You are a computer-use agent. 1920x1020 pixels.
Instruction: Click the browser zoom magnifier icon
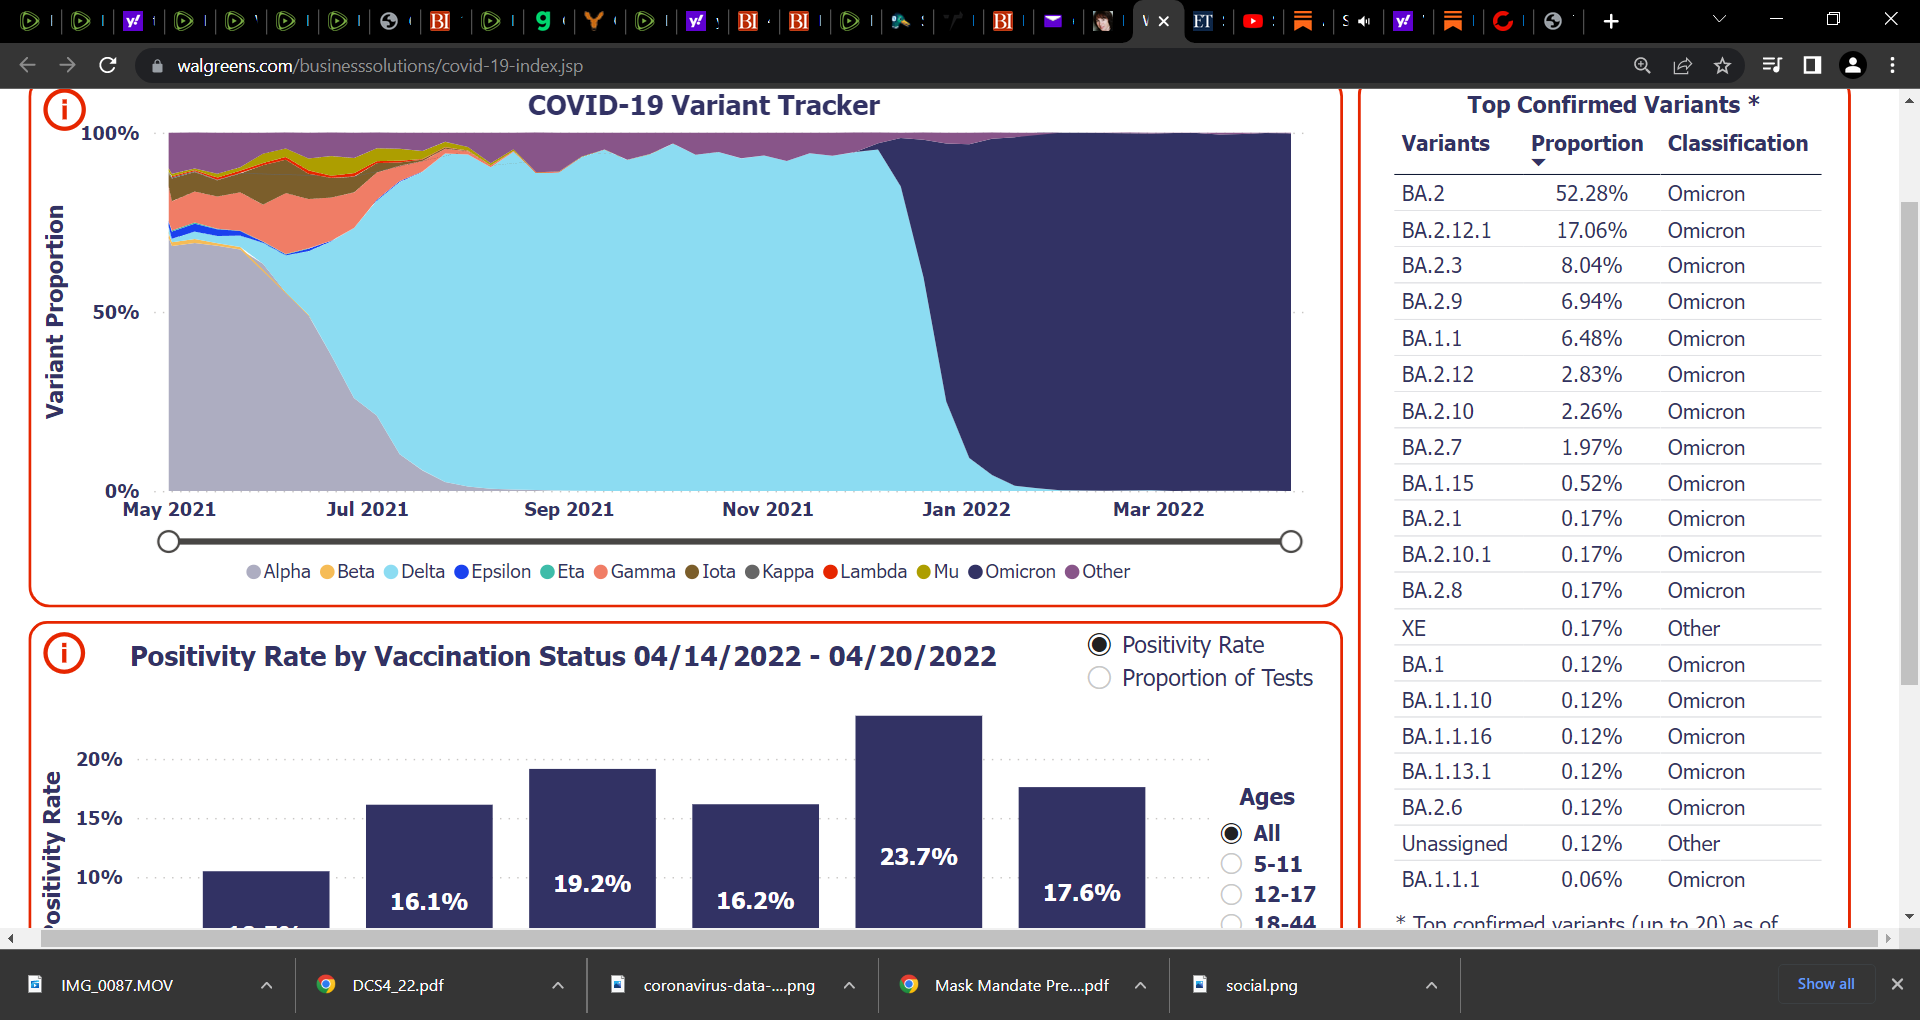[1642, 65]
